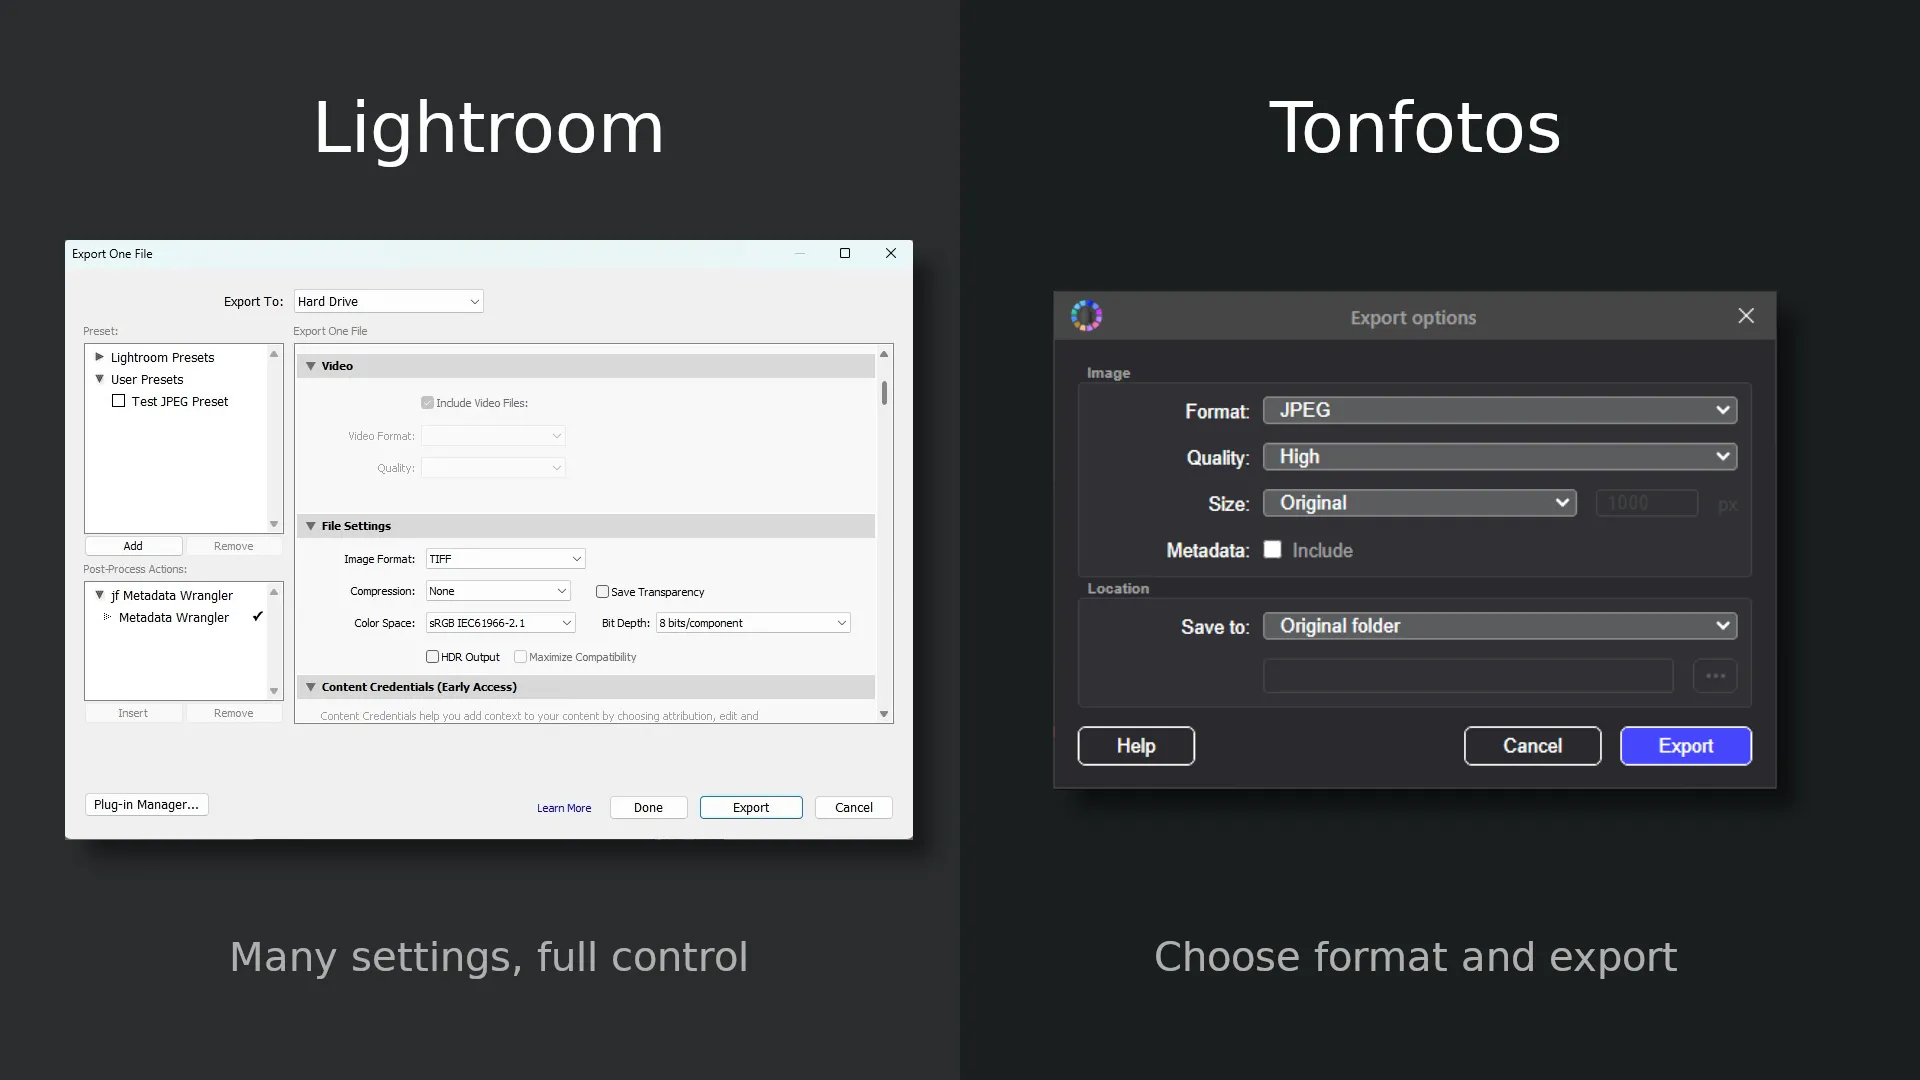Screen dimensions: 1920x1080
Task: Click the custom save path input field
Action: (x=1468, y=676)
